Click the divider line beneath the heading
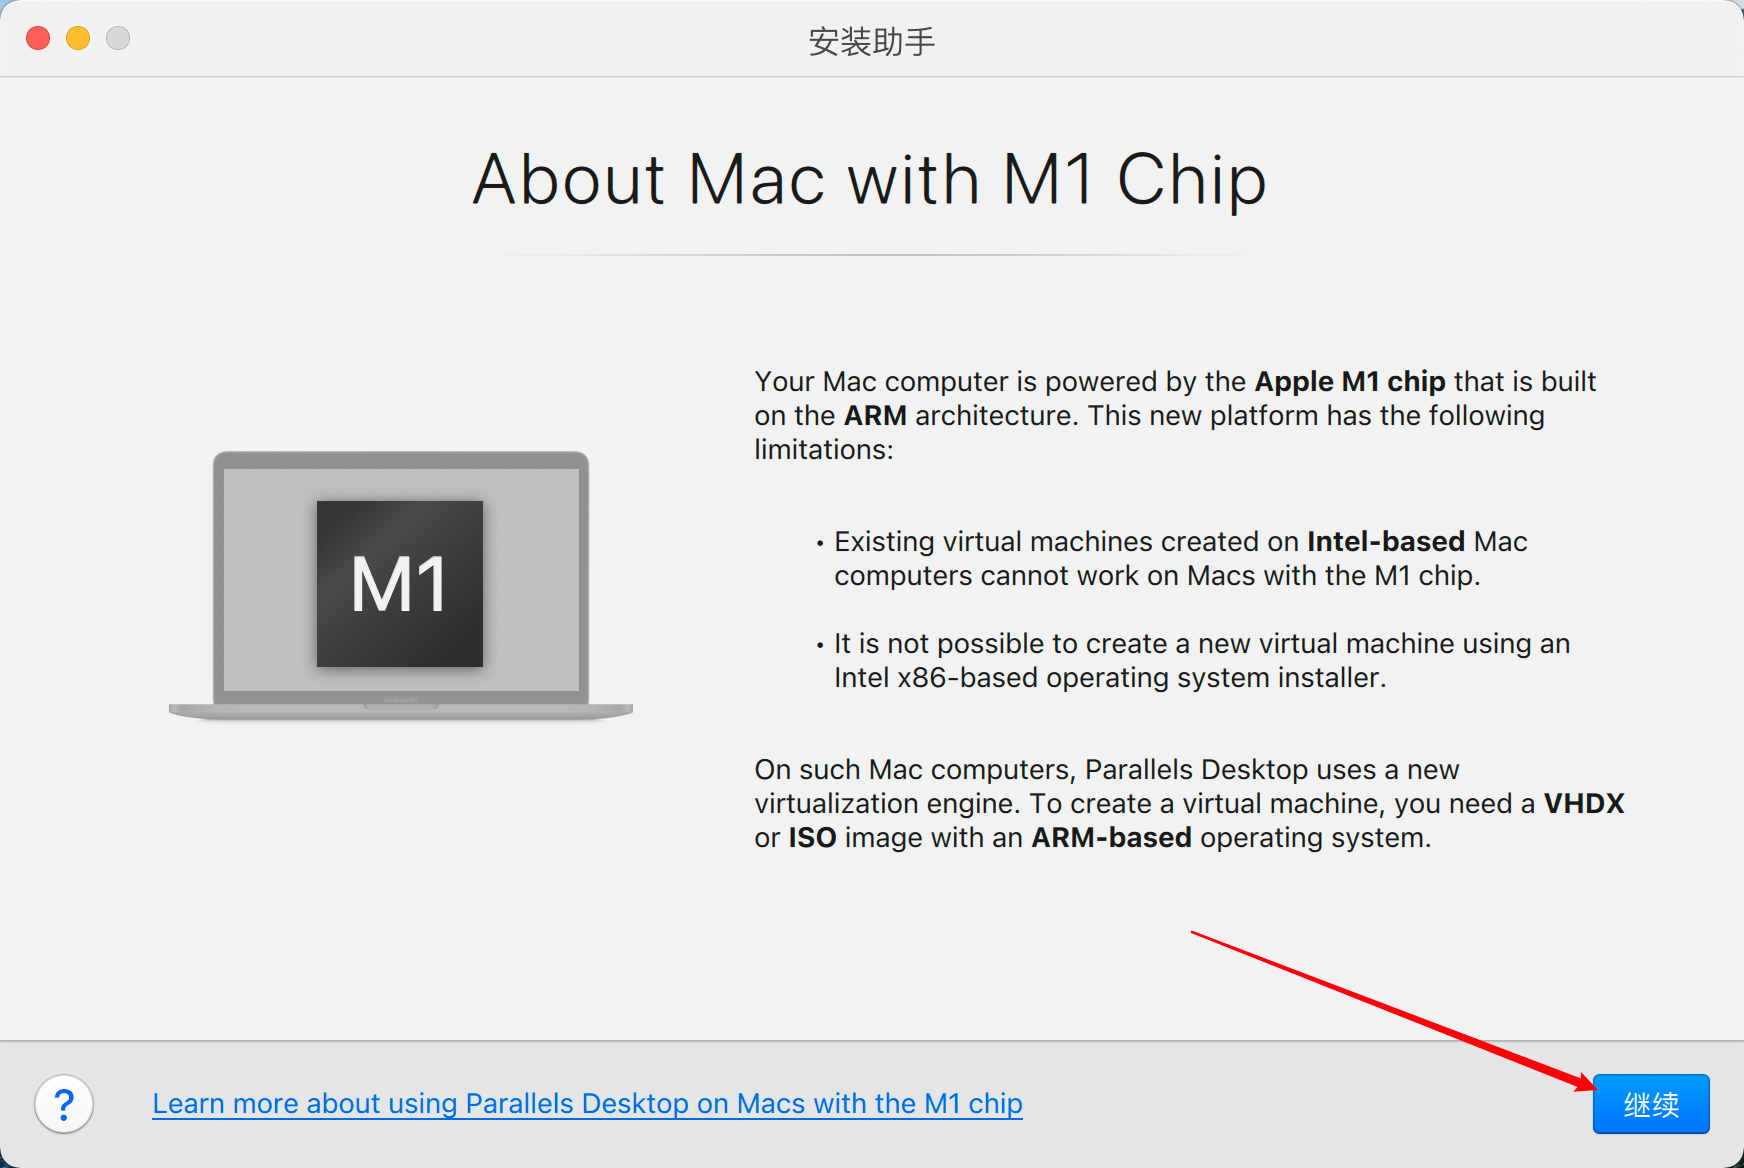 click(870, 255)
